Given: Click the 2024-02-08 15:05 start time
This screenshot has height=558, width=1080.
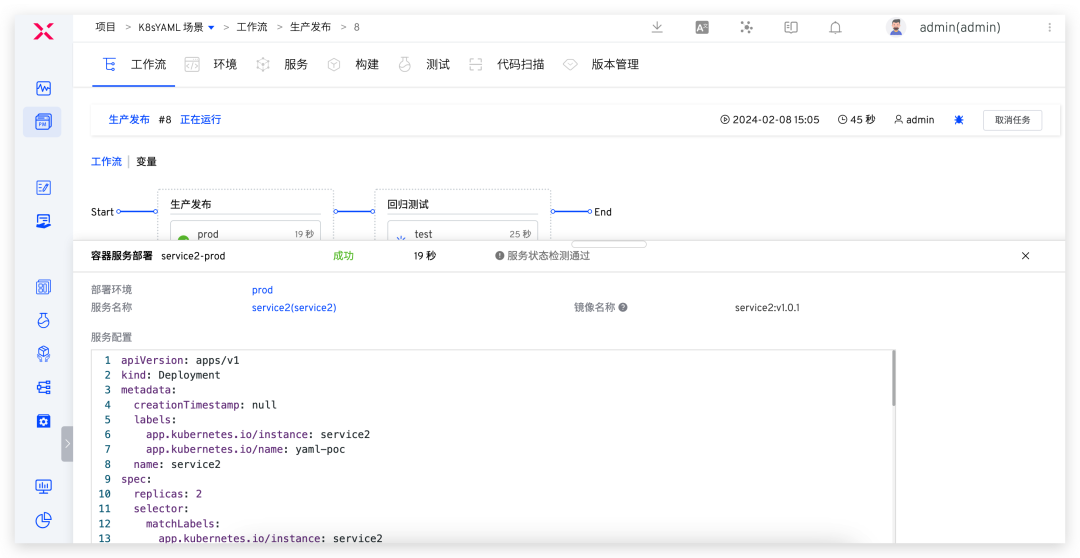Looking at the screenshot, I should point(776,120).
